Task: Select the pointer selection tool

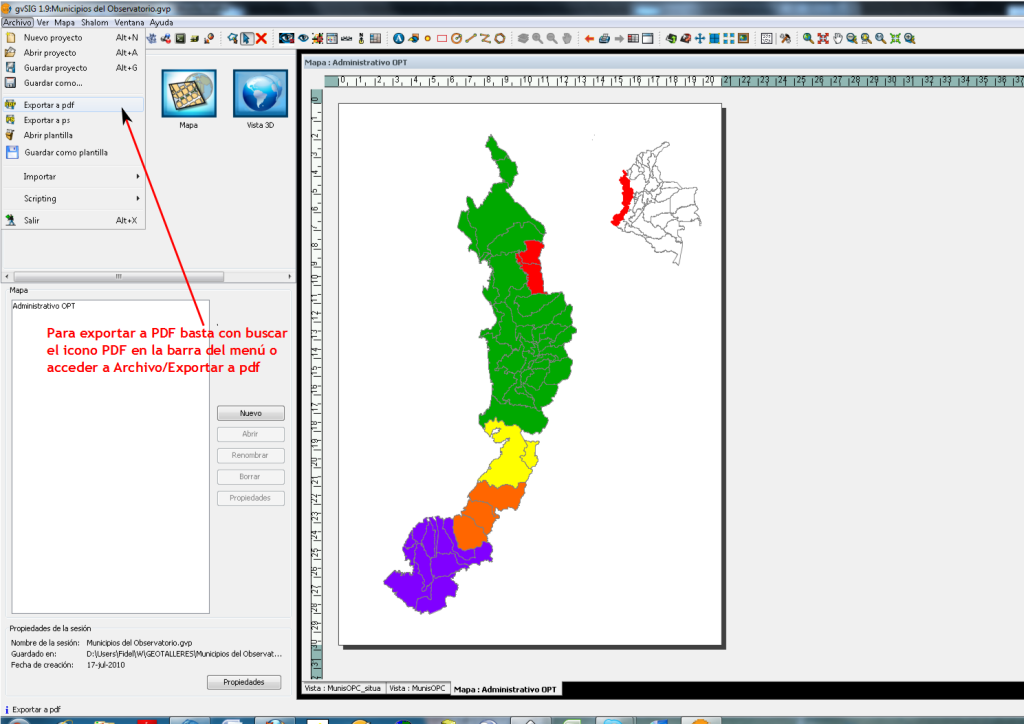Action: (246, 36)
